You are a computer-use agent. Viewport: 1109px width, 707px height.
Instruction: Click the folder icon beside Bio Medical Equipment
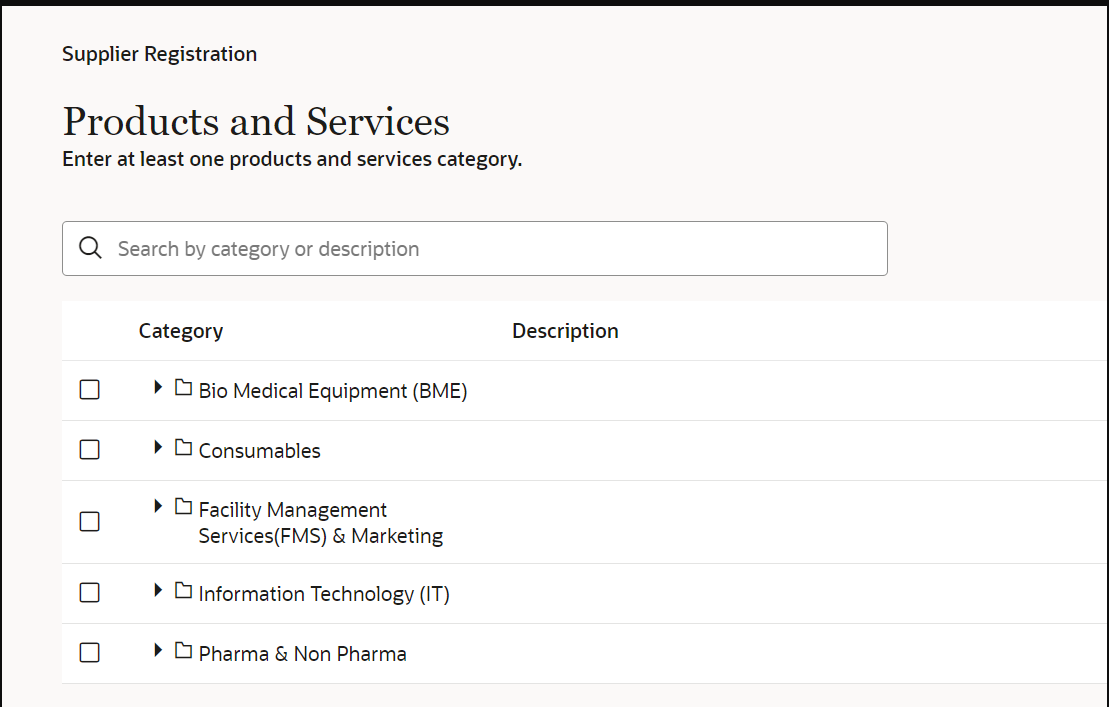point(183,388)
